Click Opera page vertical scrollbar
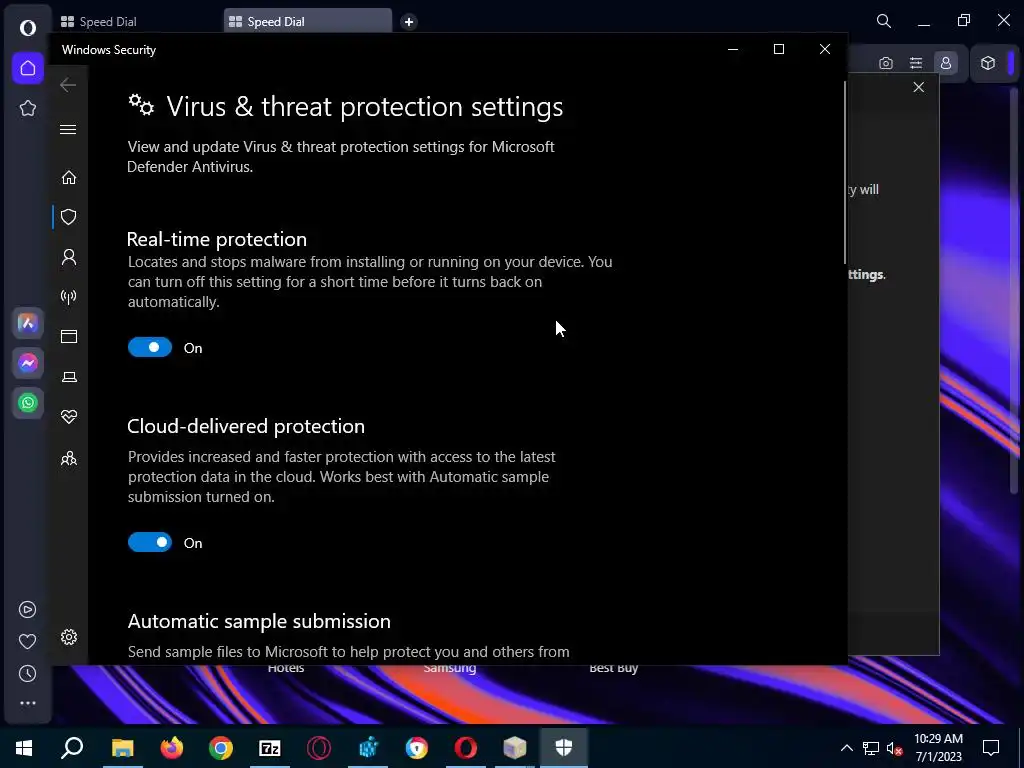Screen dimensions: 1024x768 1014,291
